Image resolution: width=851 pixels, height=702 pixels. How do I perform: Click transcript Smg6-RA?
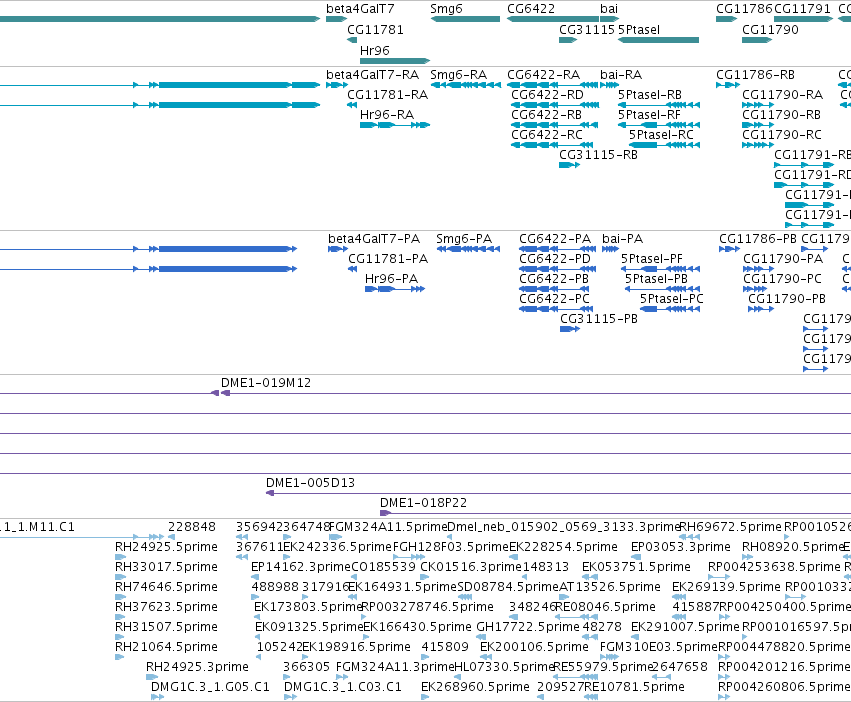click(x=466, y=85)
